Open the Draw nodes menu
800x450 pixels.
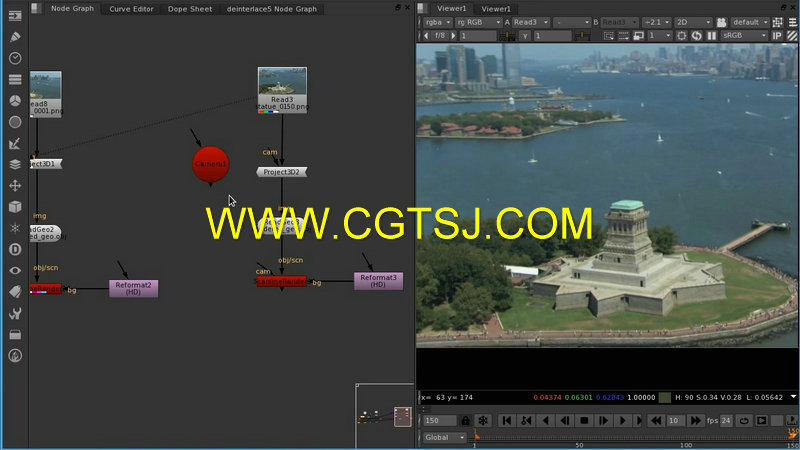point(15,37)
